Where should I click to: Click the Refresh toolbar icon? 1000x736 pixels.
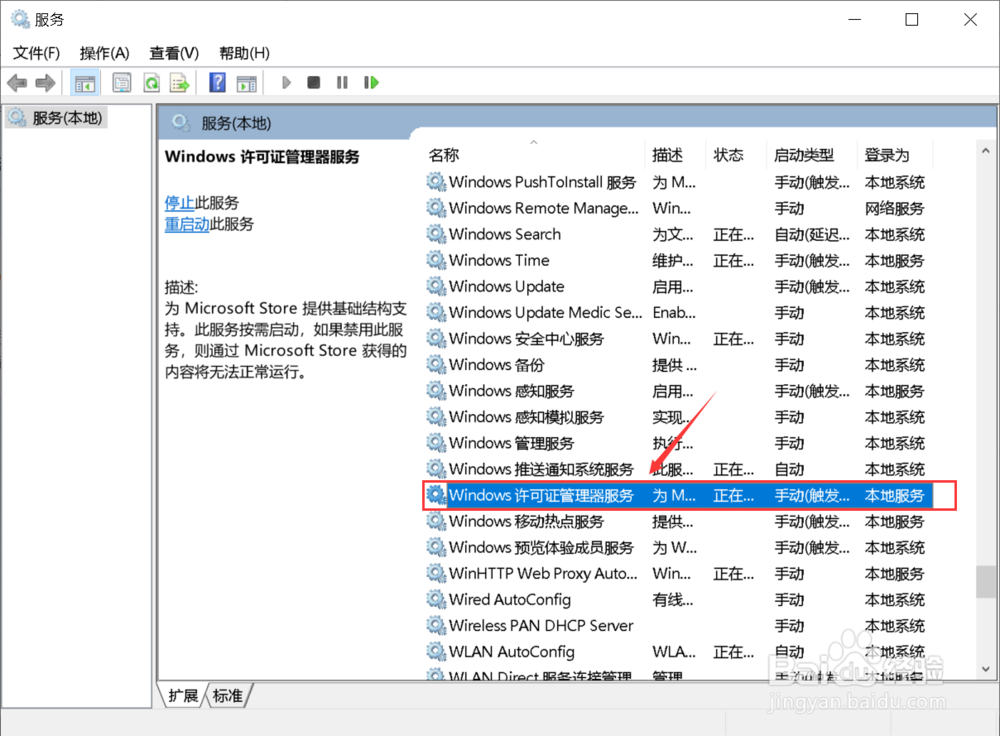click(152, 83)
